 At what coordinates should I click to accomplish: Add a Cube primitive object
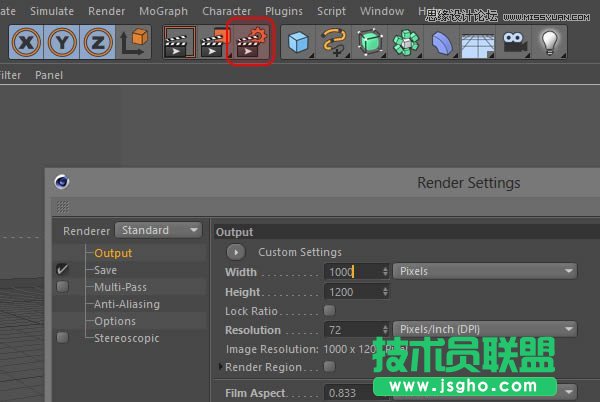click(x=298, y=41)
